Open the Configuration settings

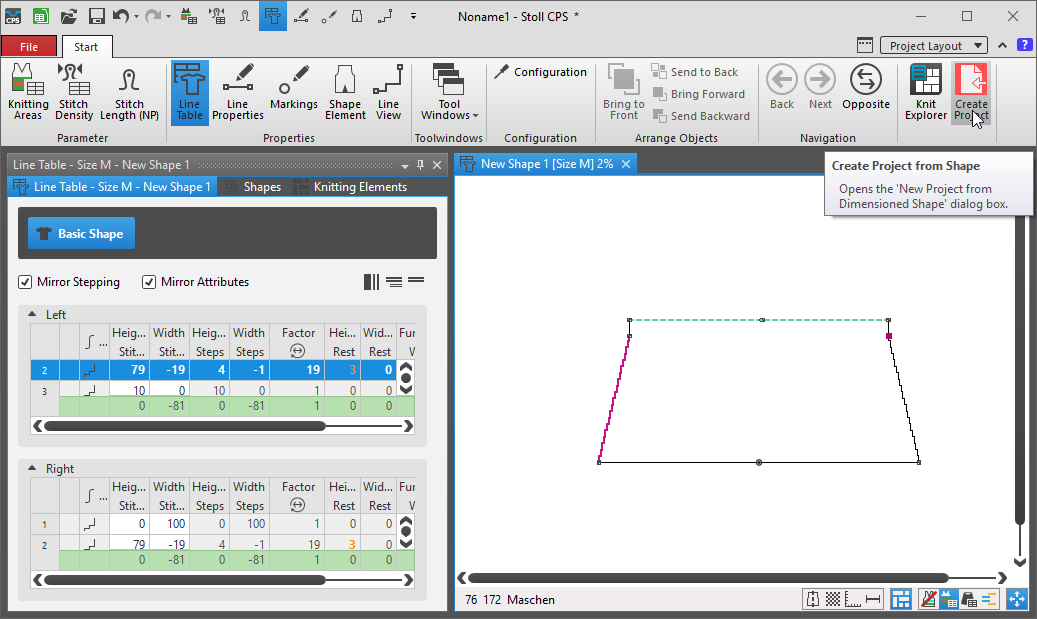click(x=540, y=73)
